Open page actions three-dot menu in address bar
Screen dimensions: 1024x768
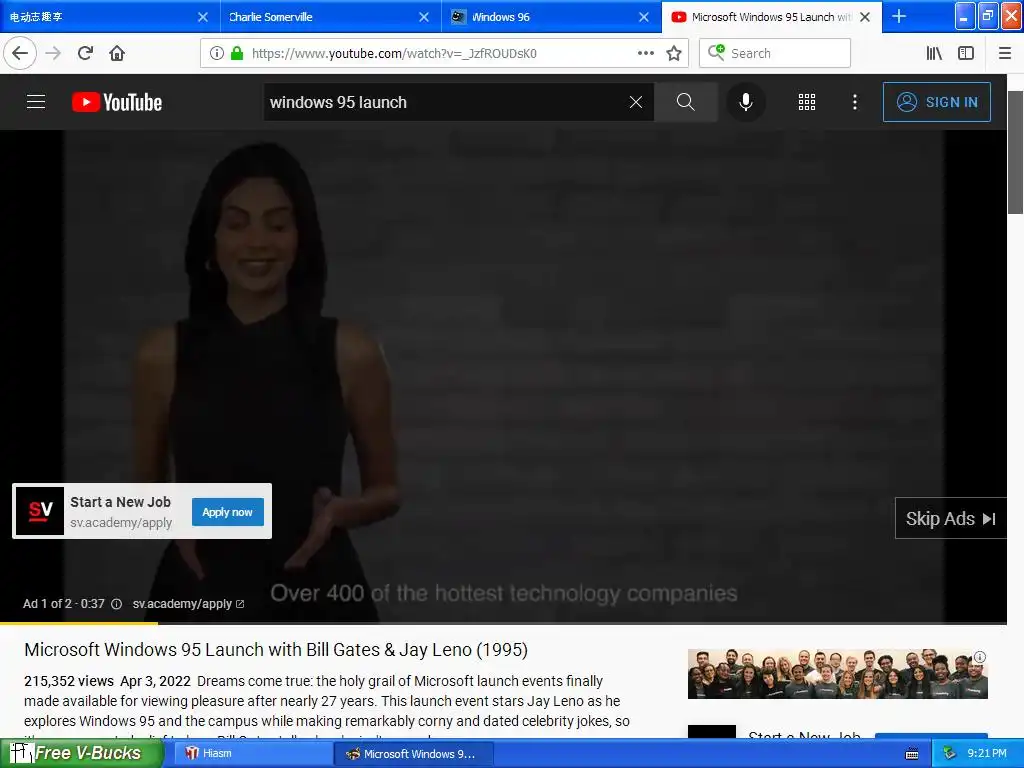646,54
